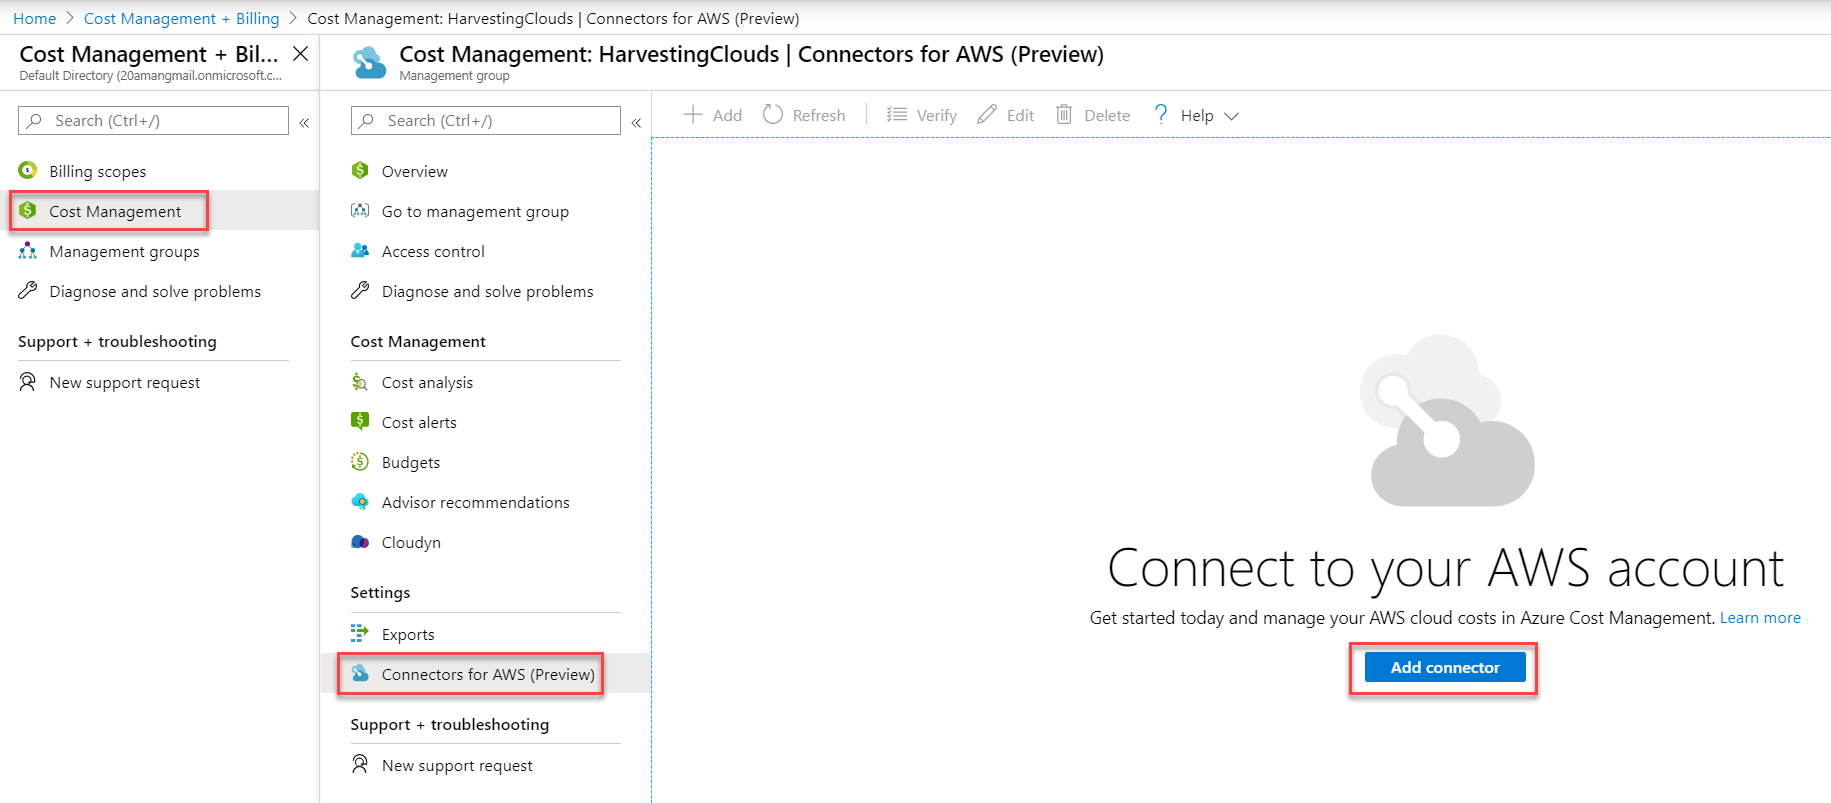Click the Exports icon
This screenshot has width=1831, height=803.
(360, 633)
